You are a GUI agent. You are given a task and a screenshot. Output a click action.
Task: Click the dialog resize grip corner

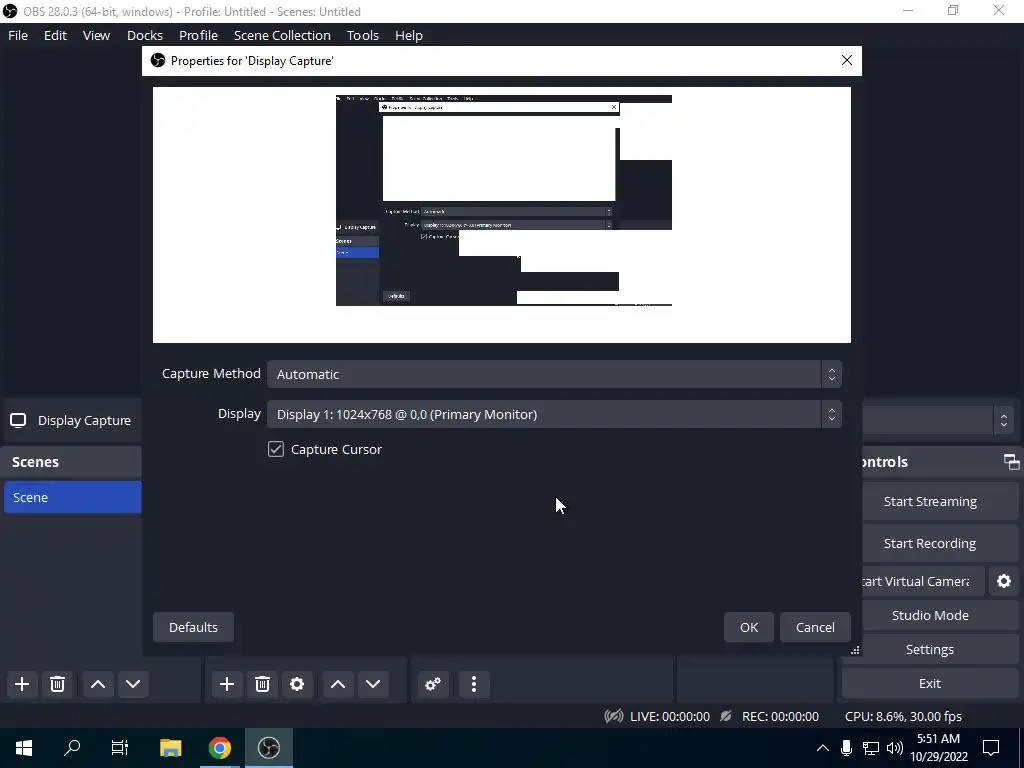[x=855, y=650]
